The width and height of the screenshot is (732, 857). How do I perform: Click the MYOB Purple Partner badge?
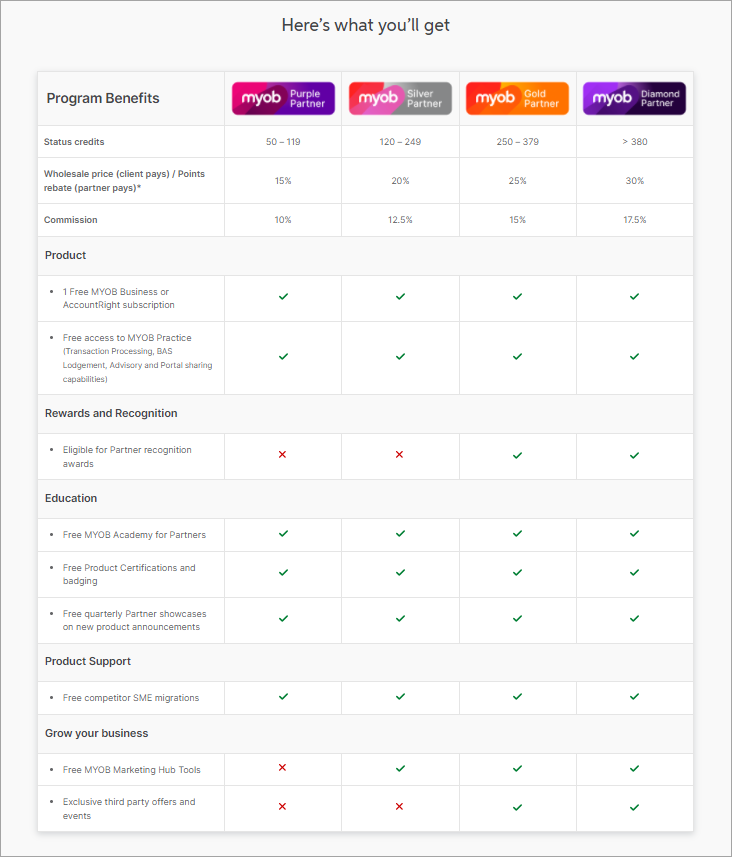(x=283, y=98)
